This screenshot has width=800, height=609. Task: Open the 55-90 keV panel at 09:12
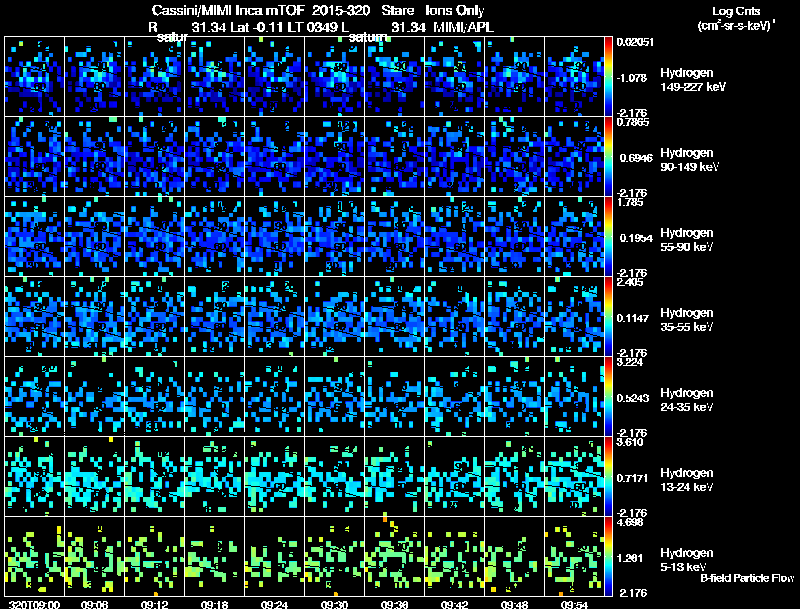click(x=155, y=237)
